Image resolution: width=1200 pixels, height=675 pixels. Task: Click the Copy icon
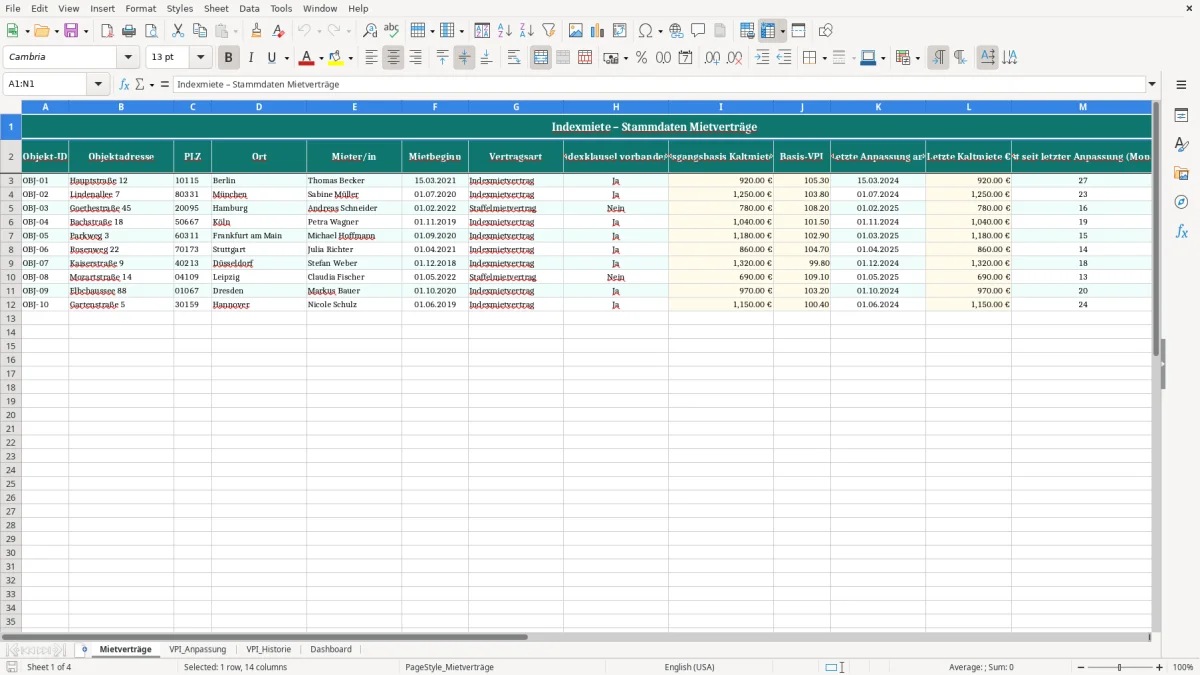coord(200,31)
